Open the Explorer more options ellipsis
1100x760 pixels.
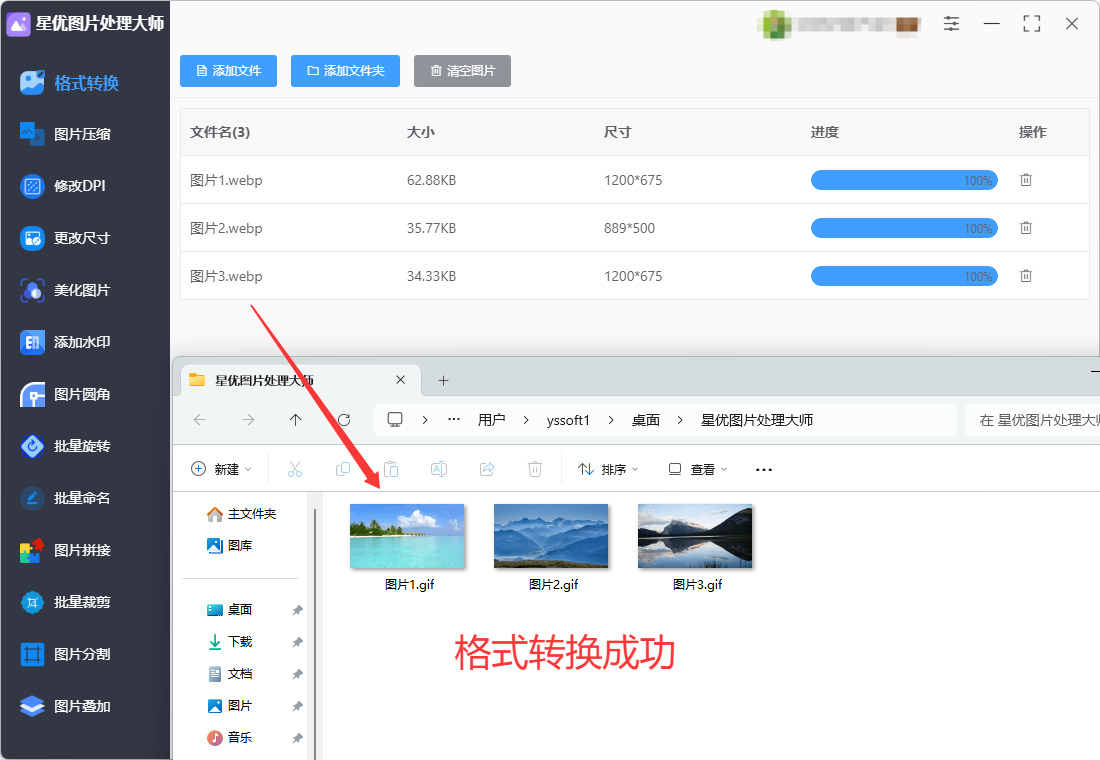[x=764, y=469]
